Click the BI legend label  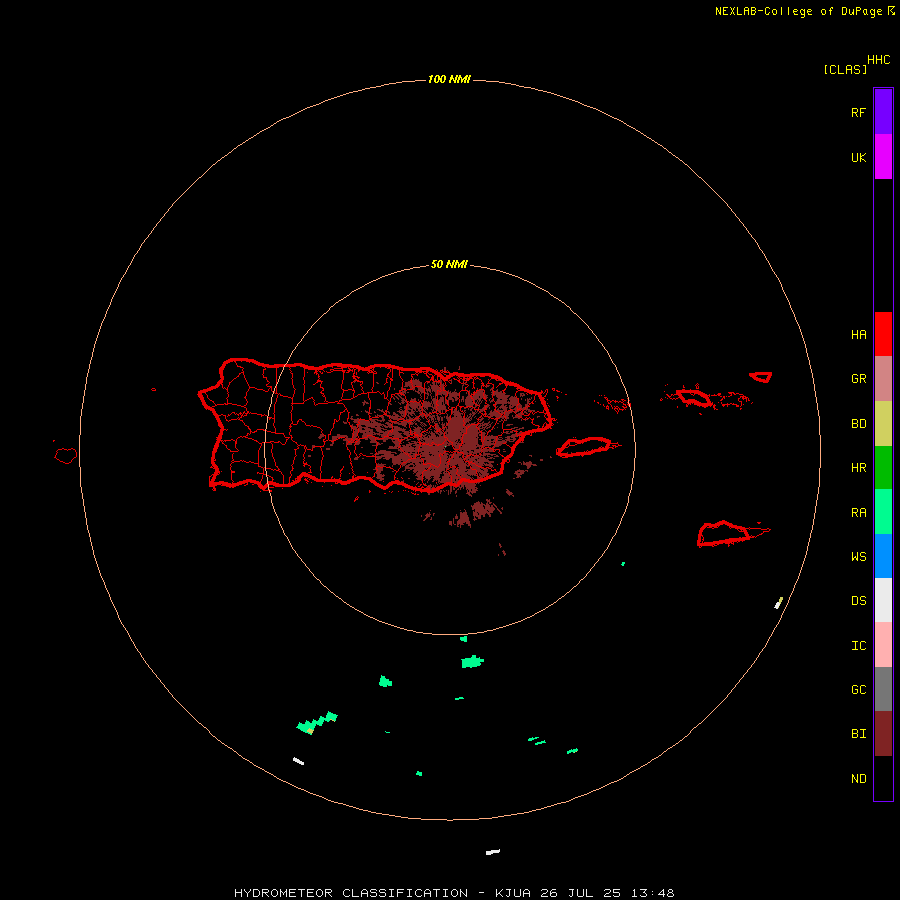click(x=858, y=734)
